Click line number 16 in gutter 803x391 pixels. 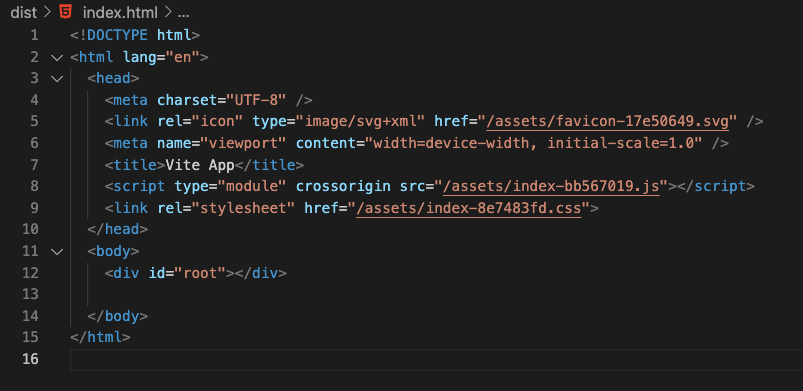coord(30,359)
